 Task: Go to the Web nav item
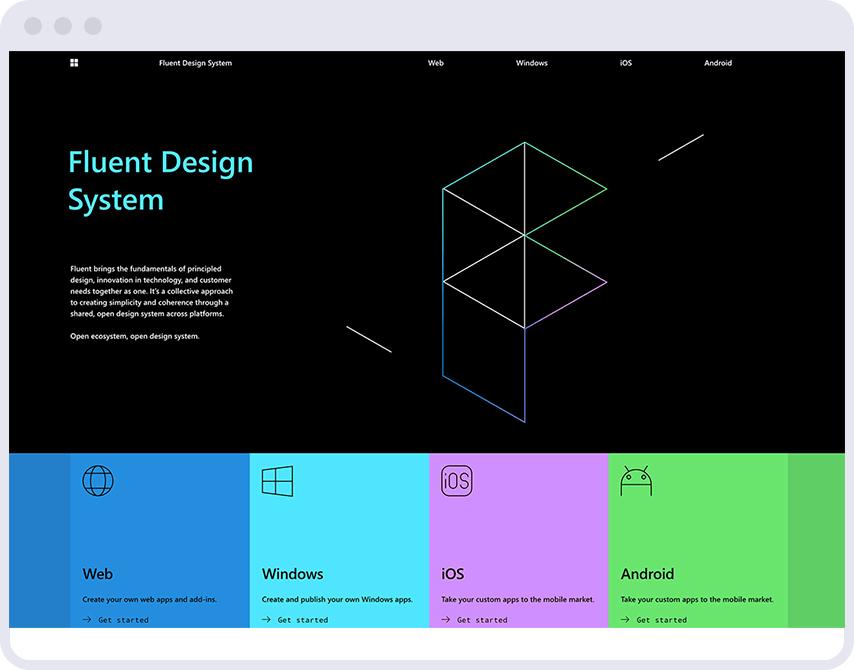(x=436, y=63)
